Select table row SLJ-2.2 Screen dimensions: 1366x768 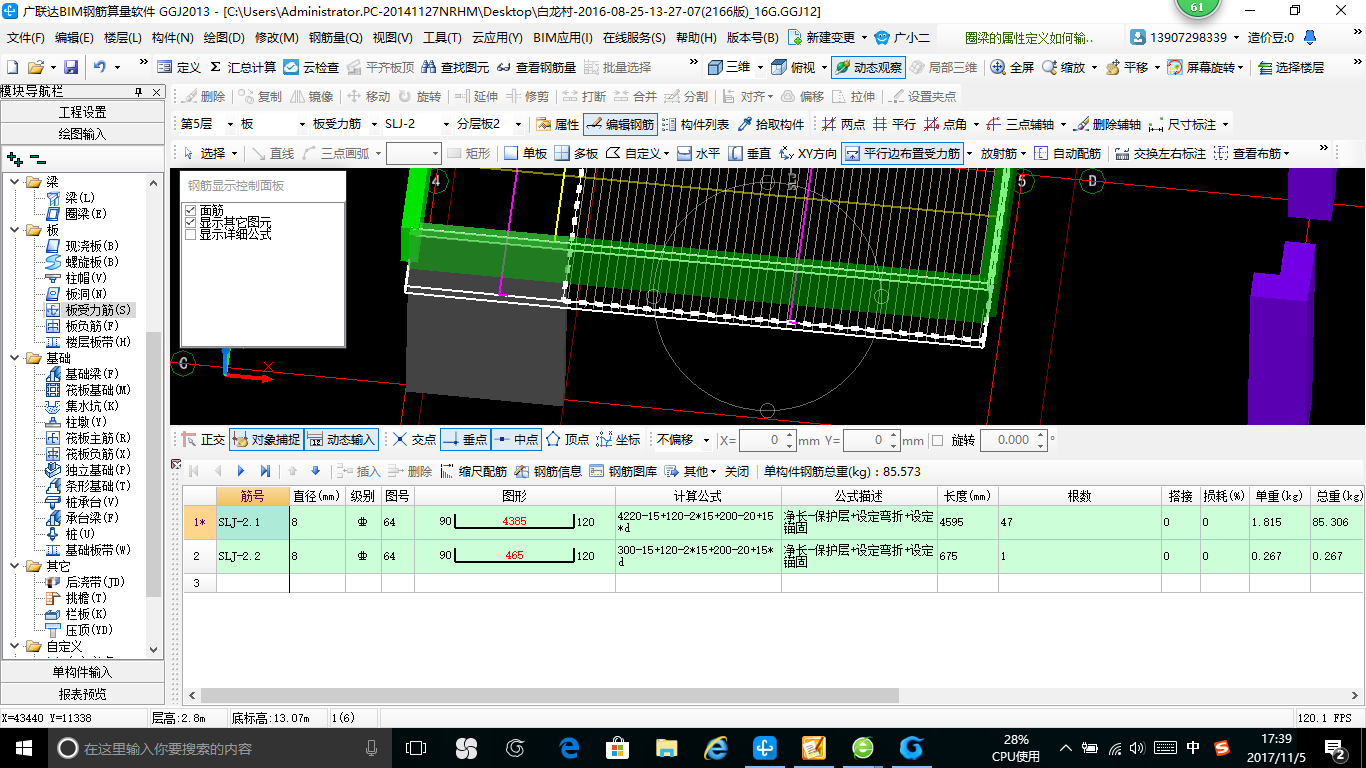(773, 556)
